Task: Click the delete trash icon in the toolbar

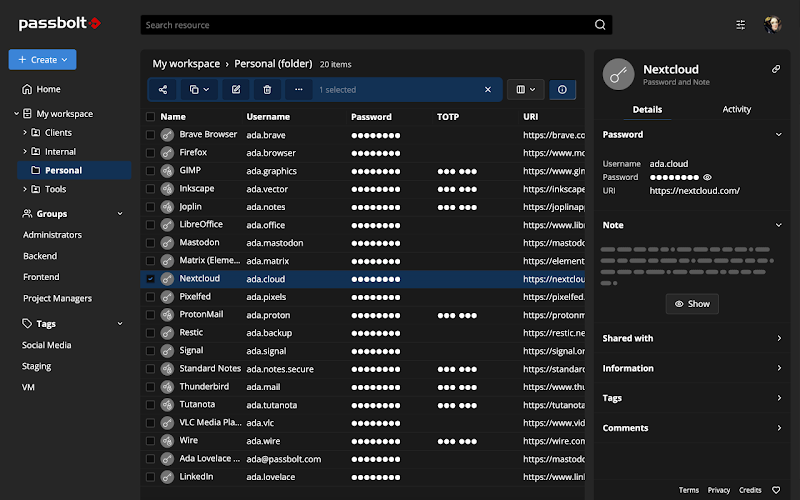Action: pyautogui.click(x=266, y=90)
